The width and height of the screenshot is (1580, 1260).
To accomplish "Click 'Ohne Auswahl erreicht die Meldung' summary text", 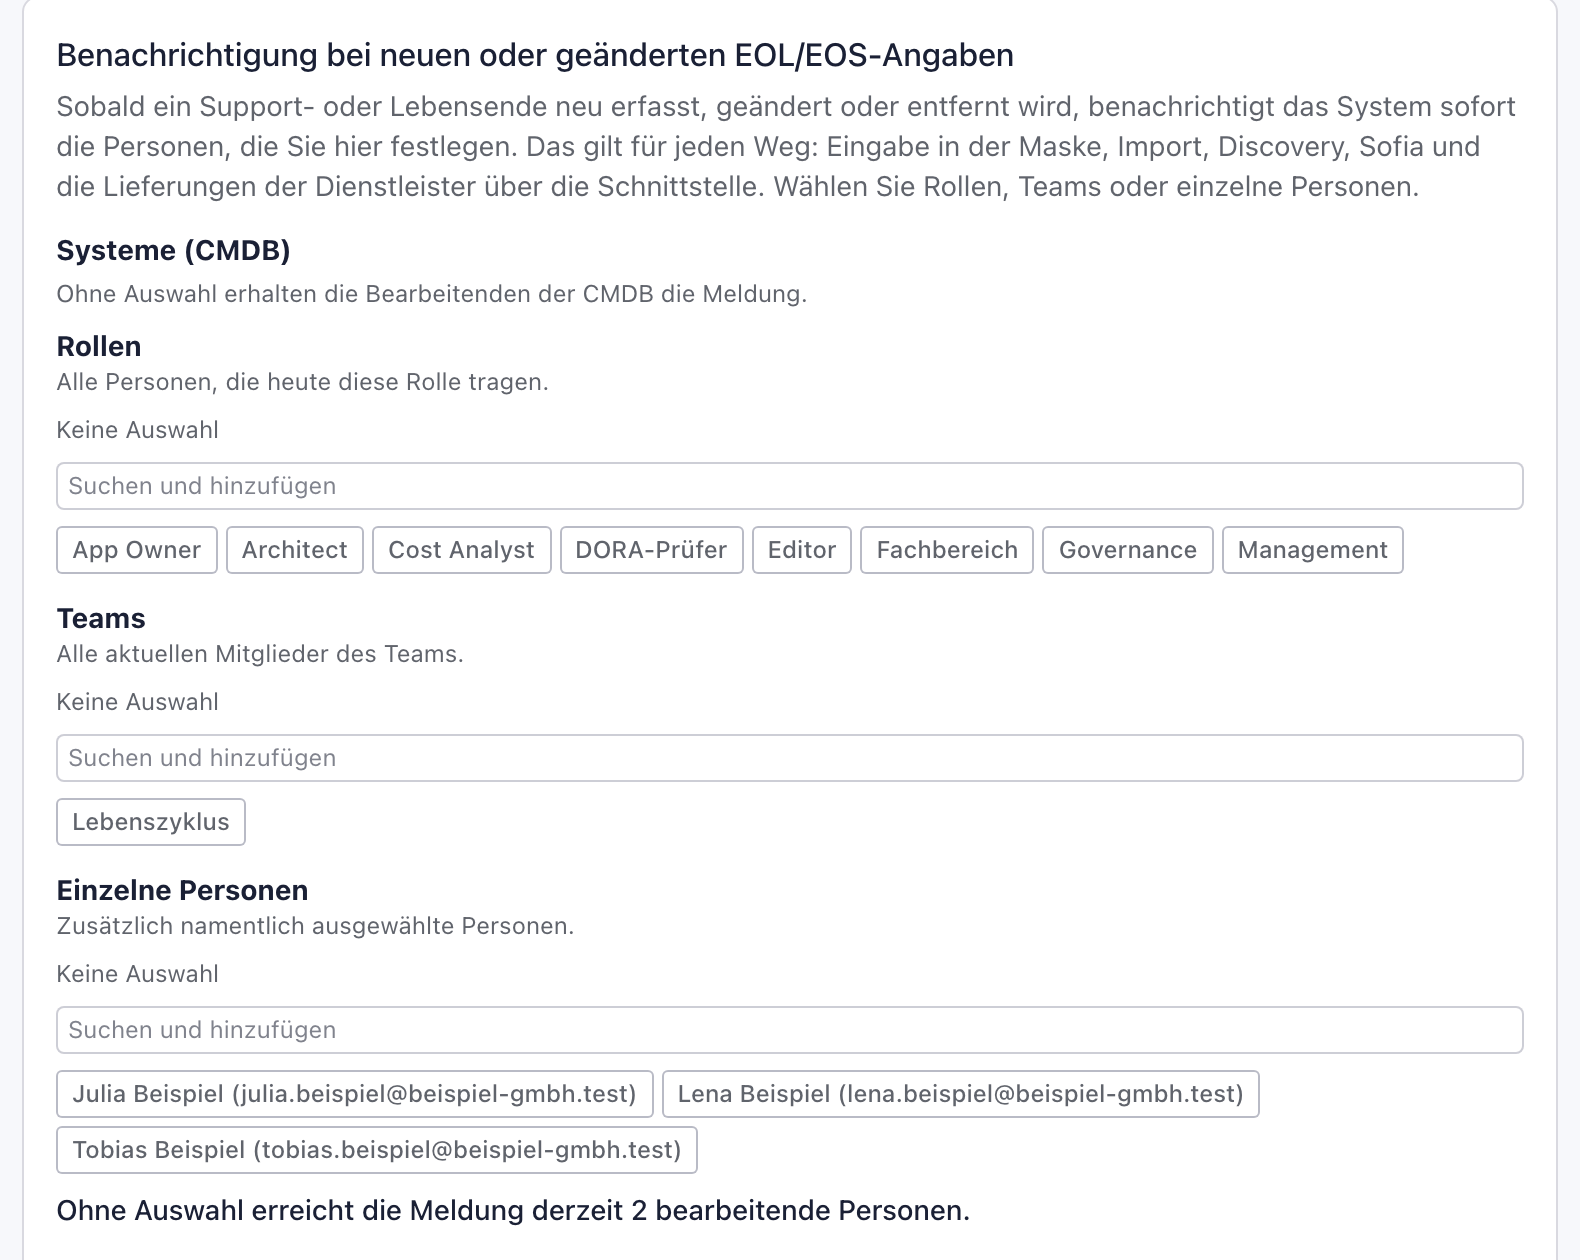I will (513, 1211).
